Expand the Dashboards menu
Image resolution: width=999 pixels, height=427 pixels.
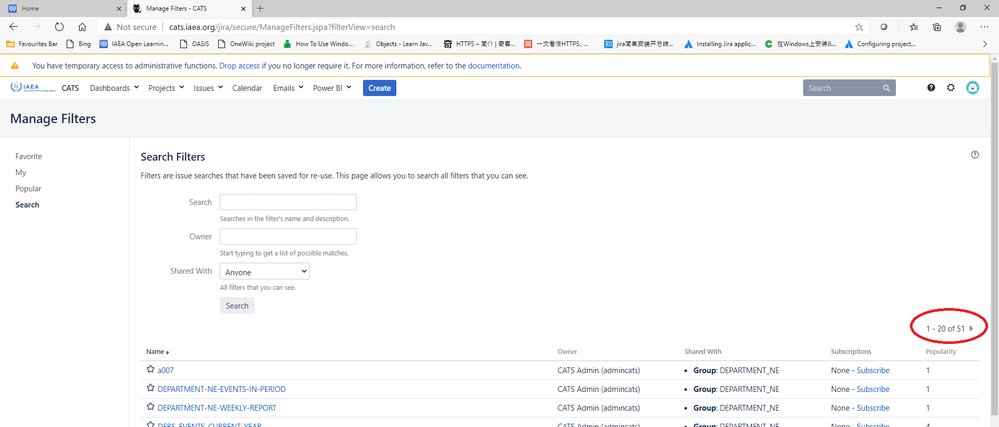[114, 88]
